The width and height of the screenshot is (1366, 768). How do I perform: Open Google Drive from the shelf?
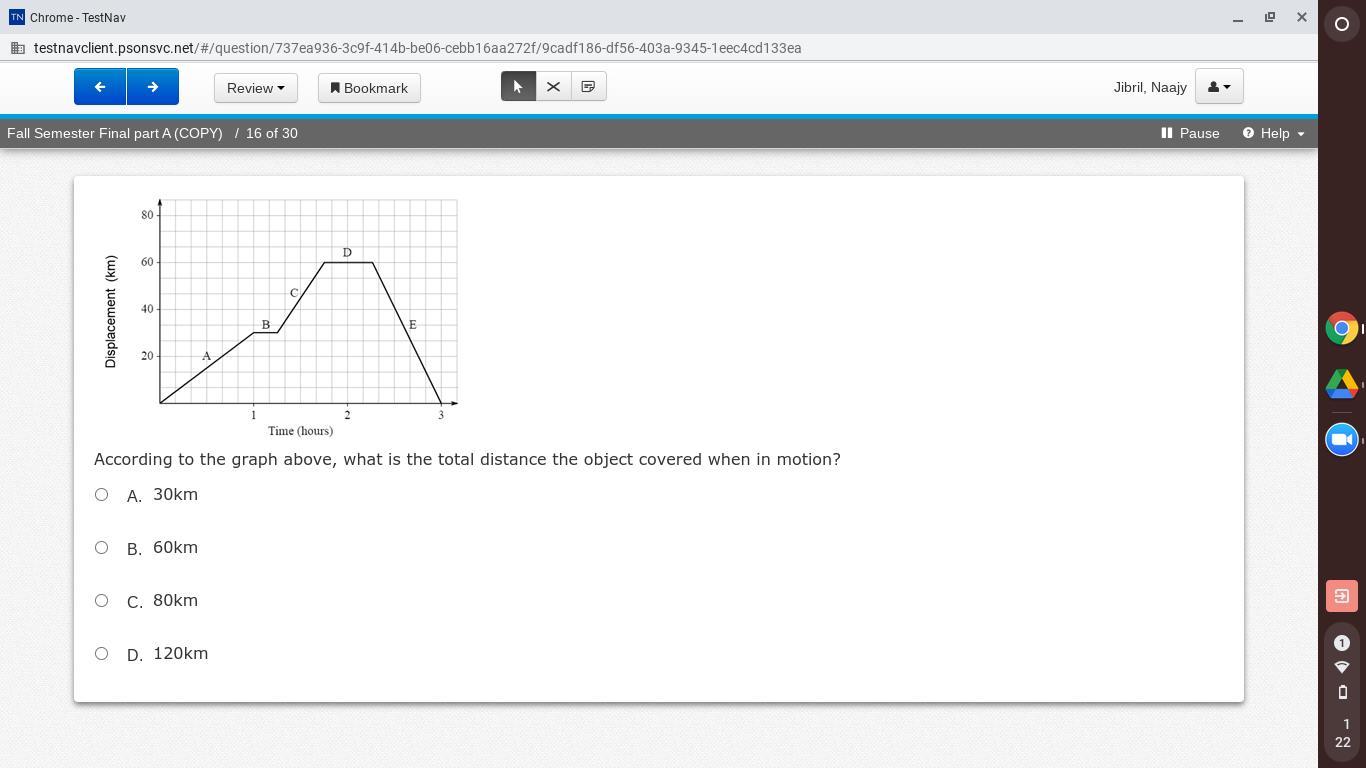(x=1342, y=384)
